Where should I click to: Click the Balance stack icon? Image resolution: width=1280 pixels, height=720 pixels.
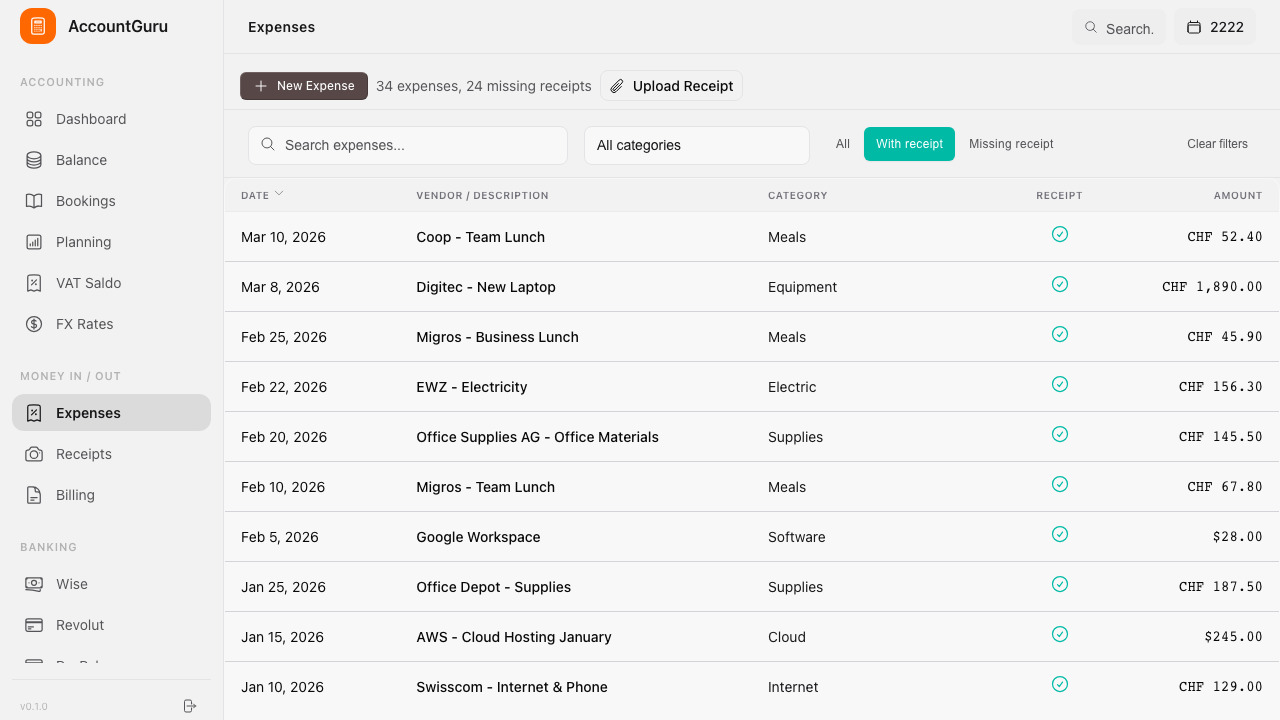click(x=34, y=160)
